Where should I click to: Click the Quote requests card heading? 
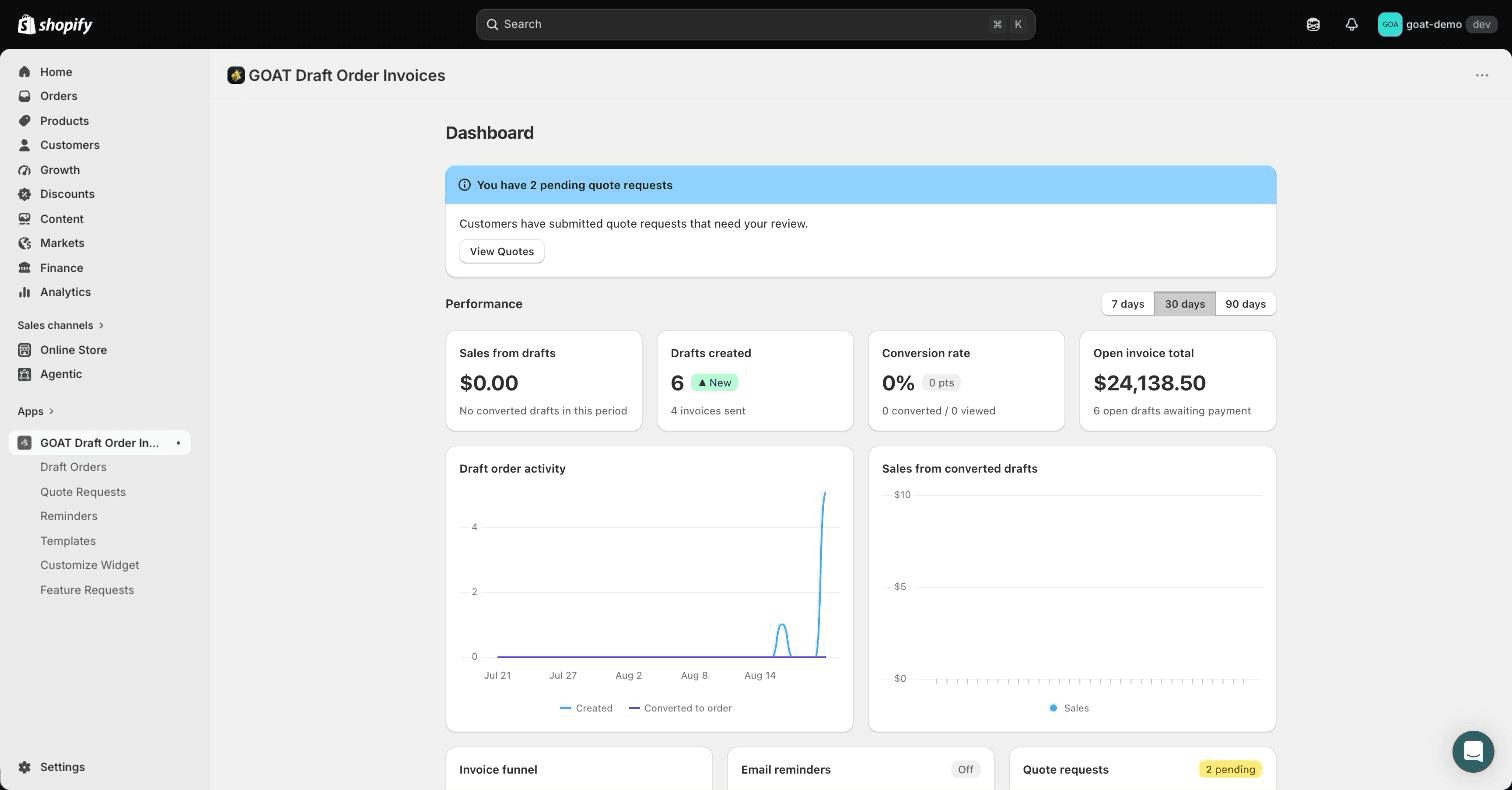point(1066,769)
